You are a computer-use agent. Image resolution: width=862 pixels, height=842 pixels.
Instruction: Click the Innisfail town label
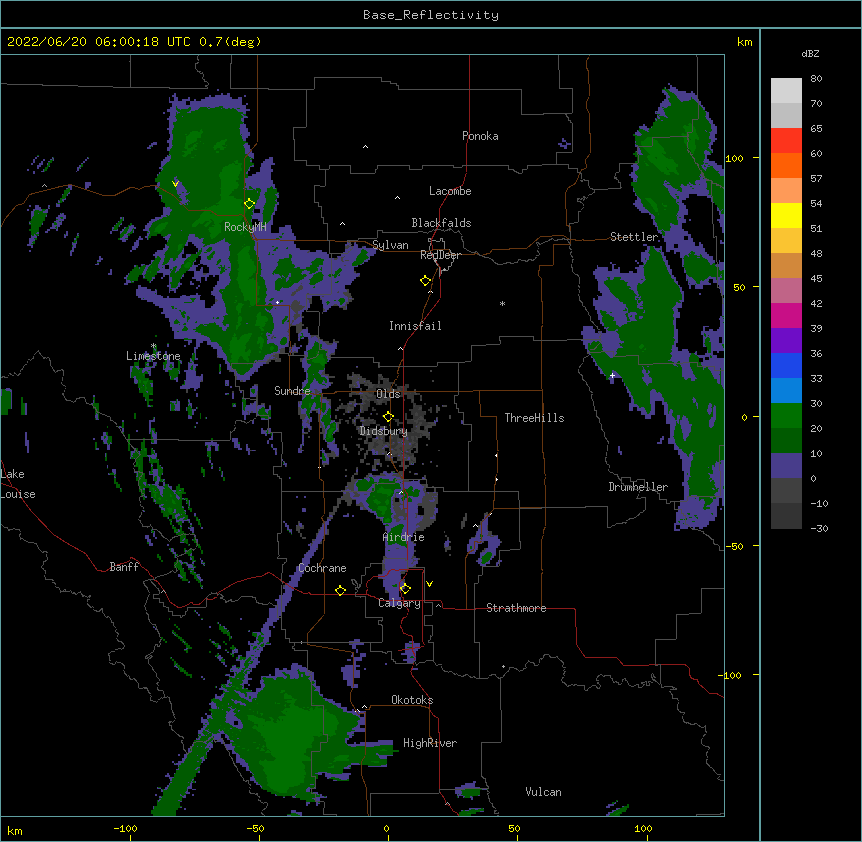(415, 326)
